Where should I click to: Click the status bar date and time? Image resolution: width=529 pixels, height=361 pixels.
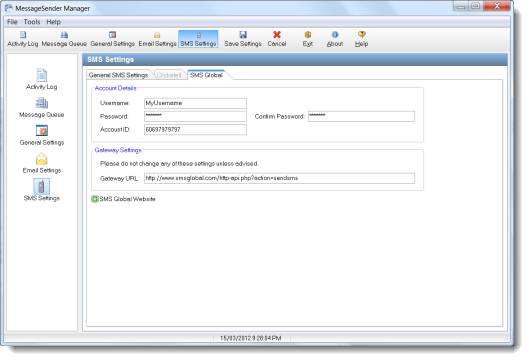point(251,338)
